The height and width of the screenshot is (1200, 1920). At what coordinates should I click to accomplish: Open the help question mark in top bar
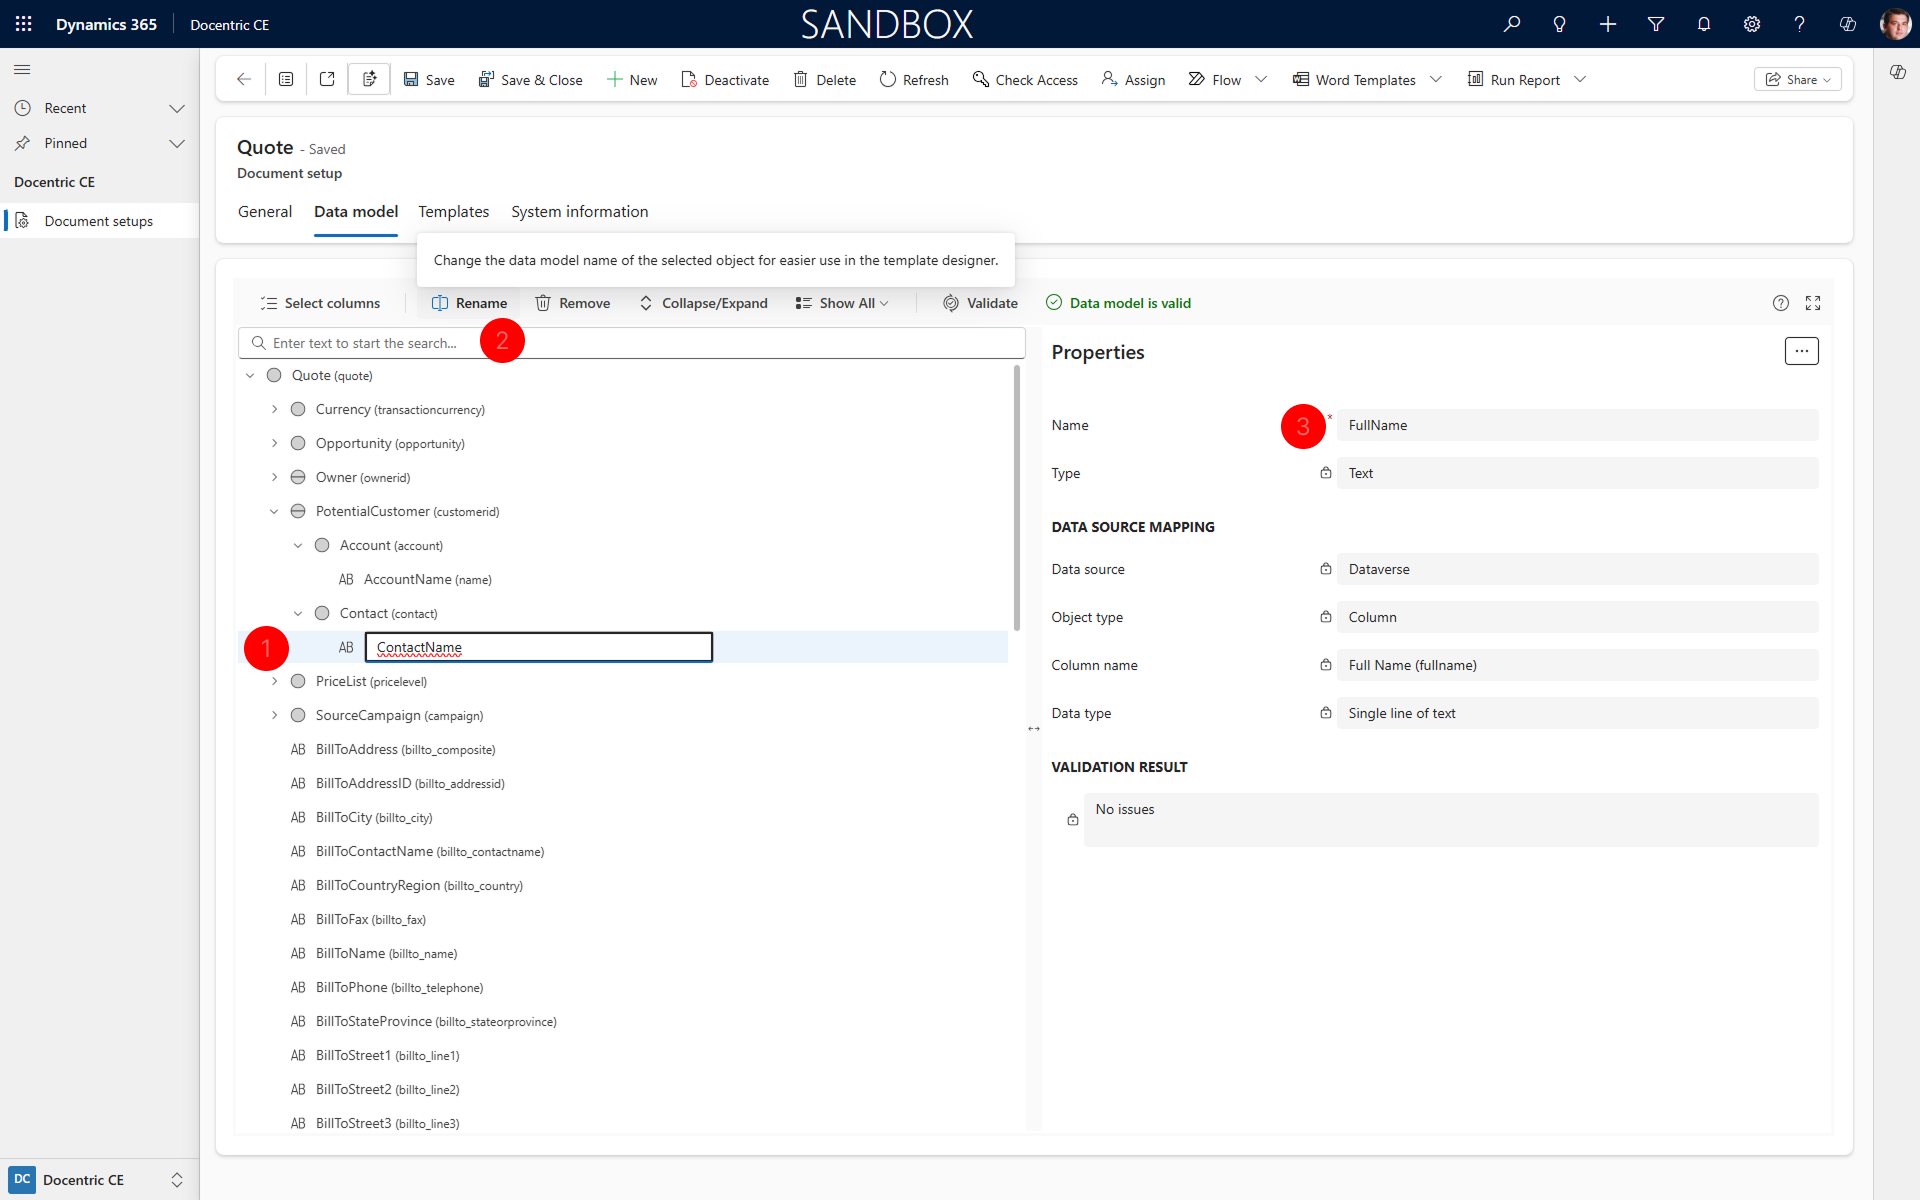(x=1800, y=24)
